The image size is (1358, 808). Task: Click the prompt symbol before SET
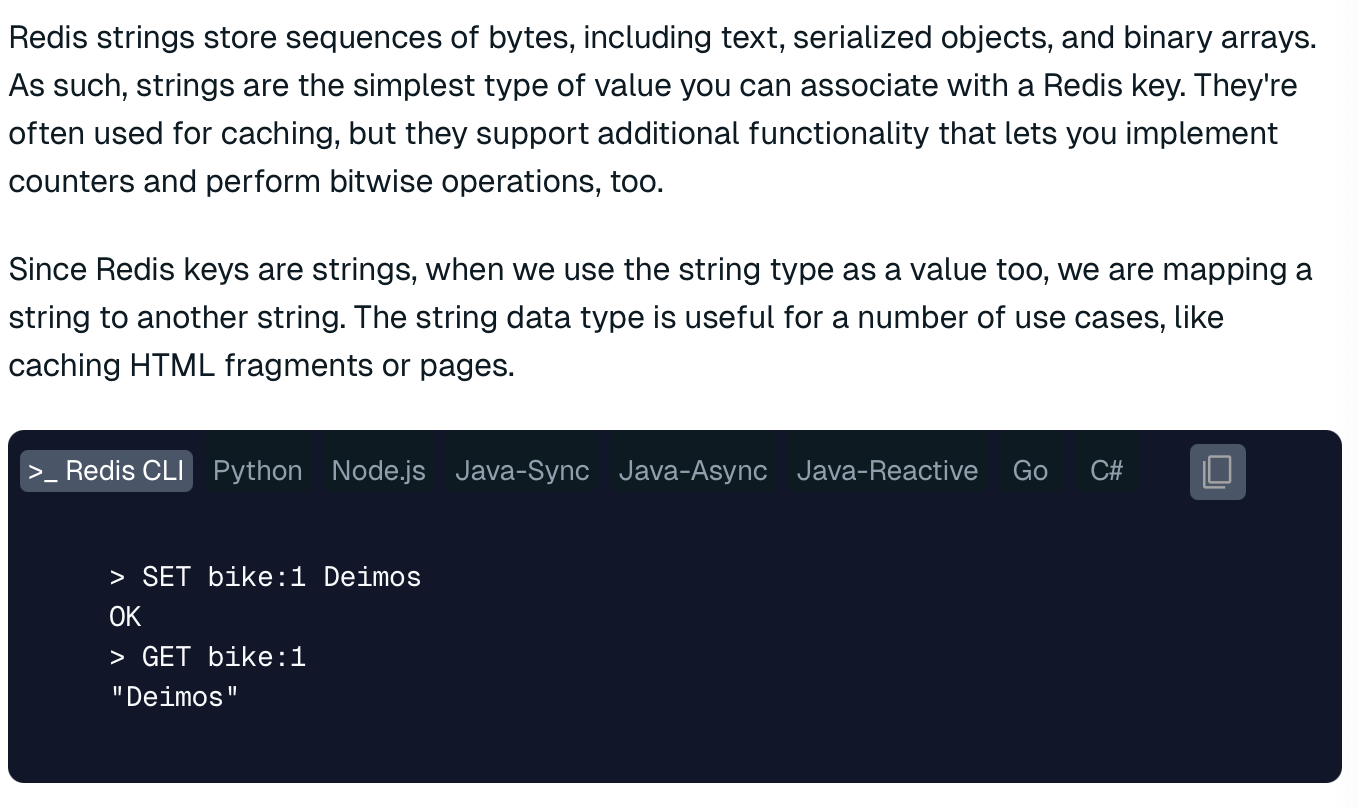(118, 577)
